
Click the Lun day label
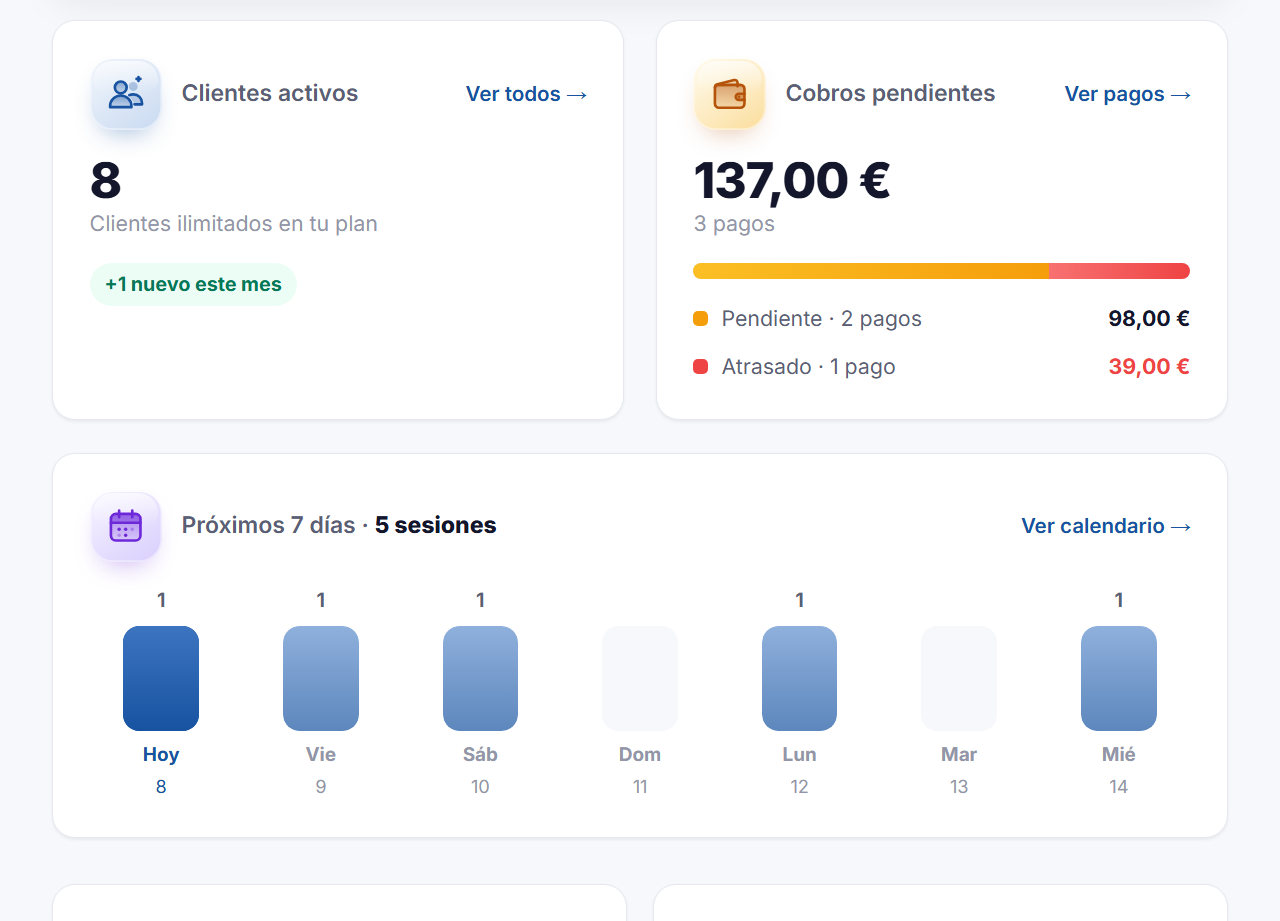[x=799, y=755]
